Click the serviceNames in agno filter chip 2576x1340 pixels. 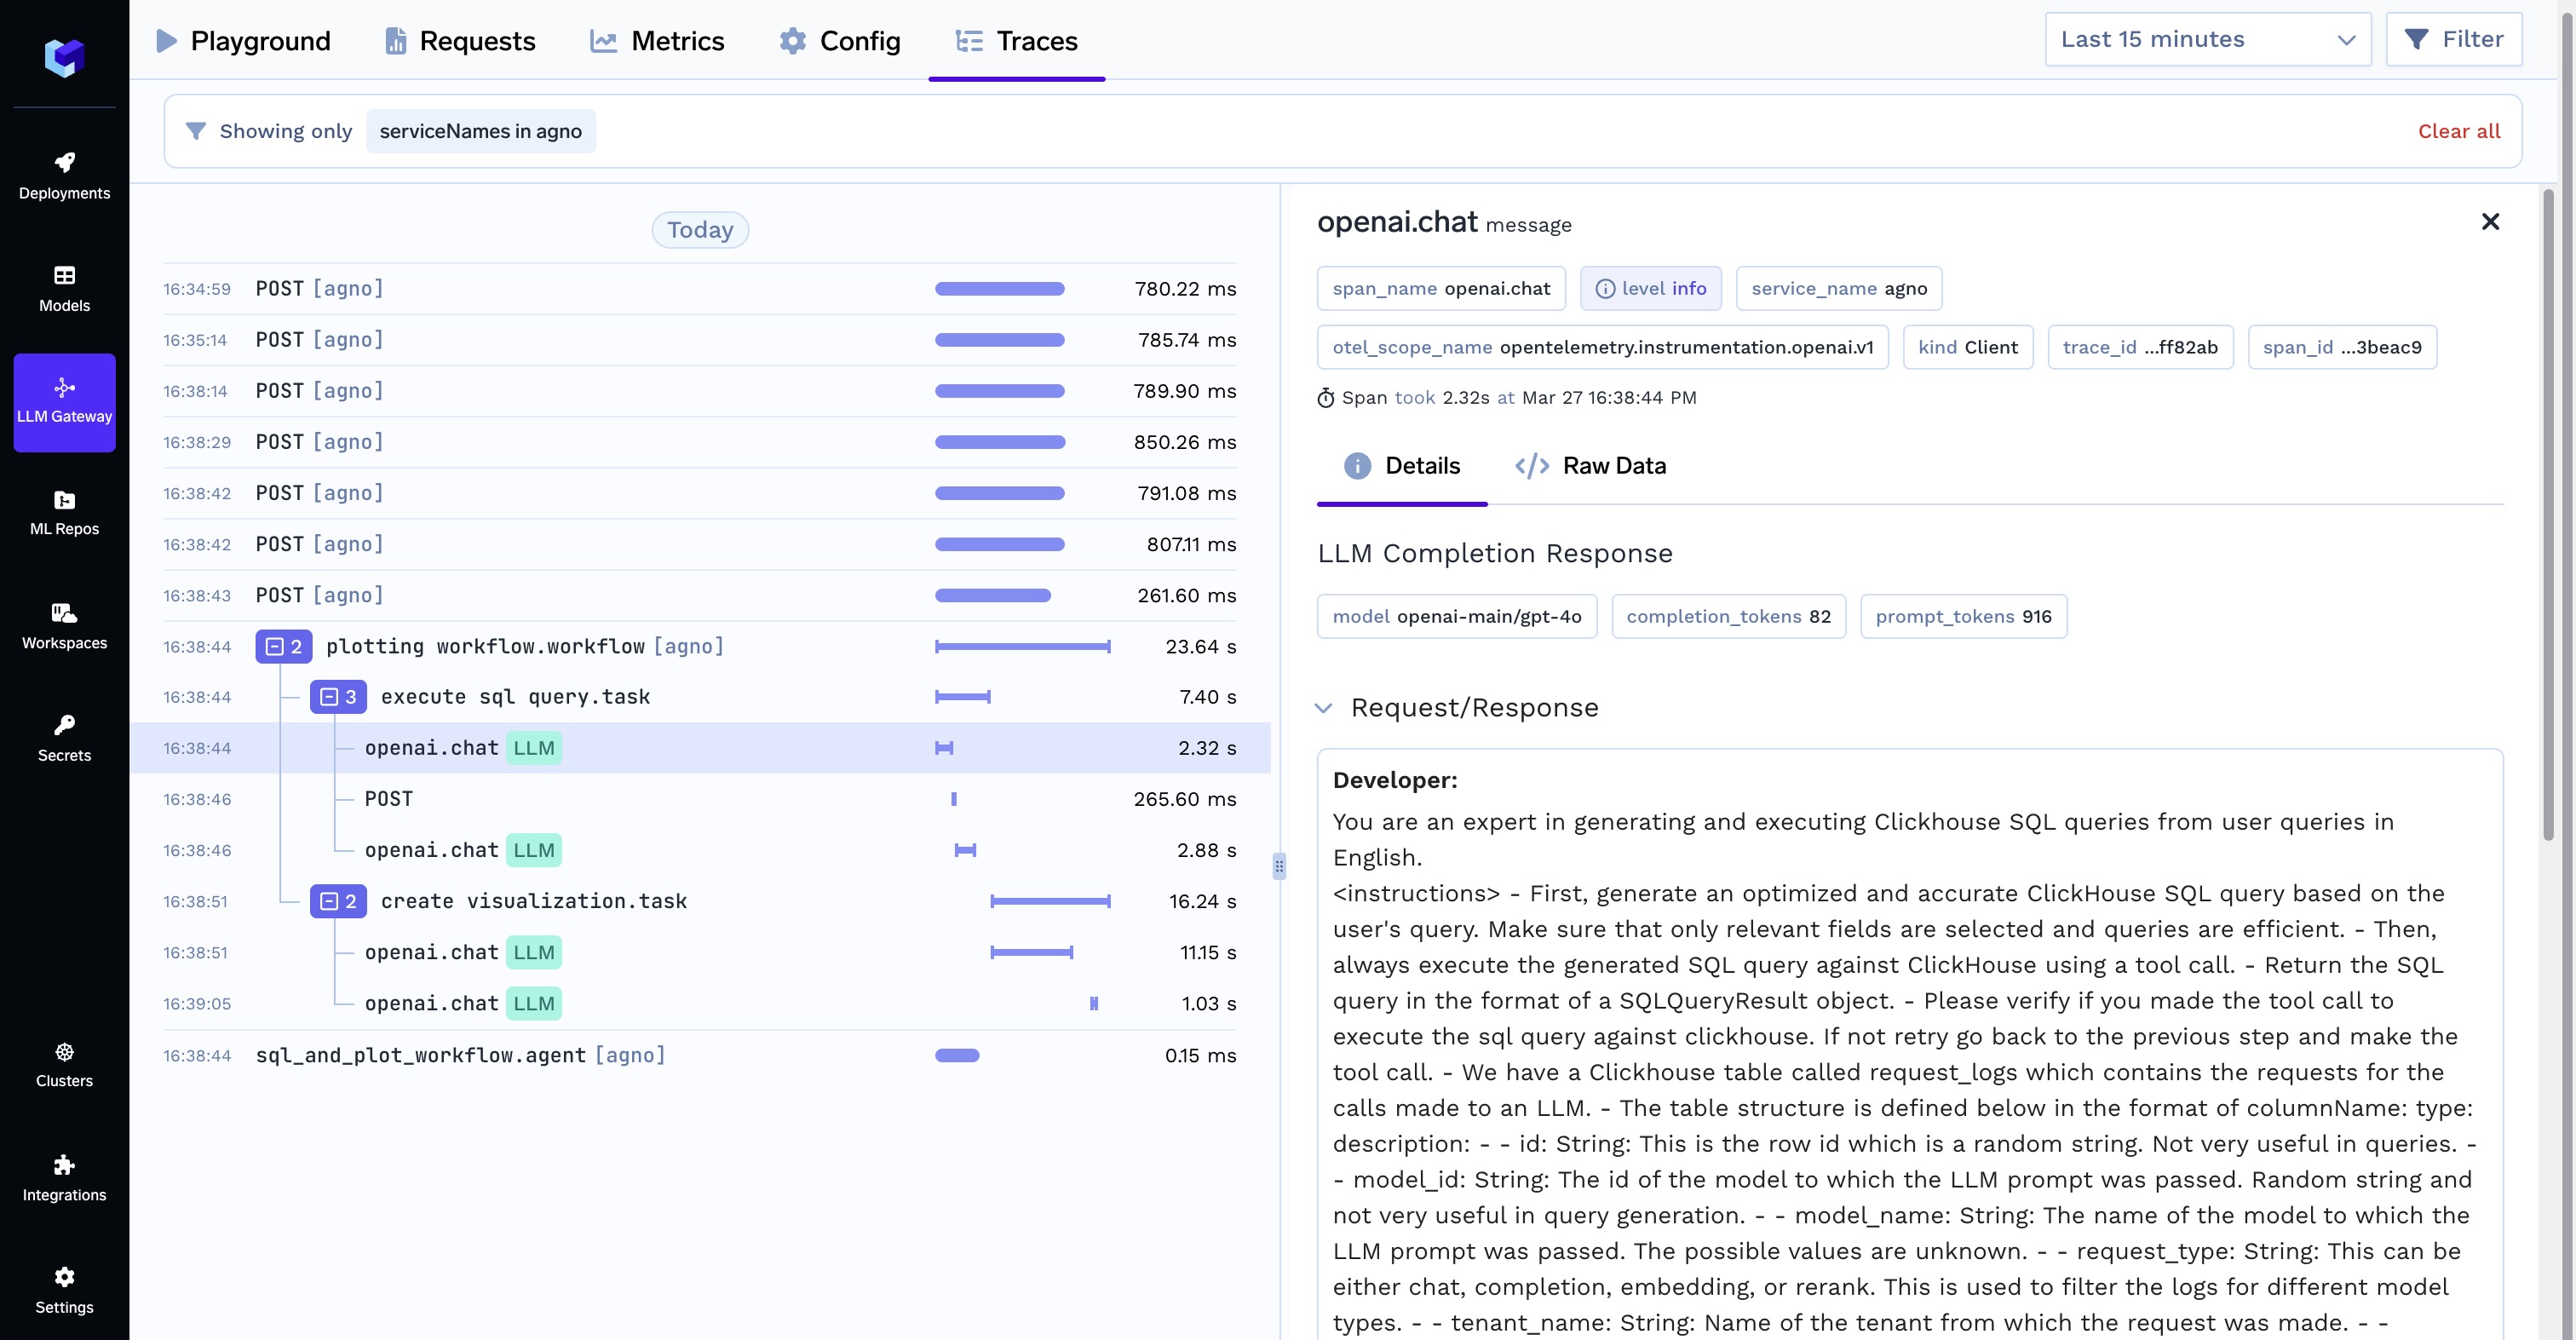coord(480,131)
